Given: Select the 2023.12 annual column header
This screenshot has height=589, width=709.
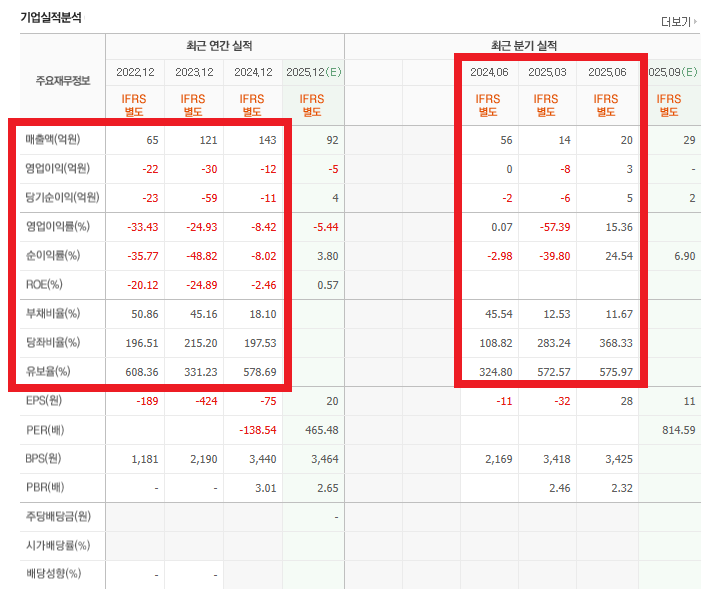Looking at the screenshot, I should click(194, 72).
